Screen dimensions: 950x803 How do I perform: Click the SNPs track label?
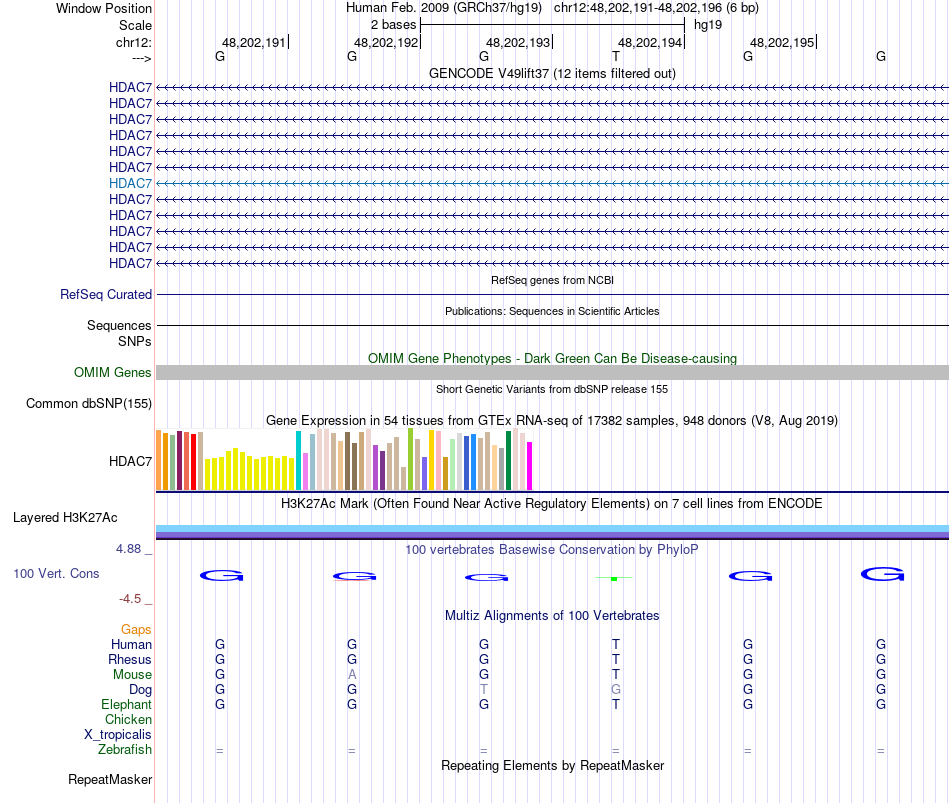click(x=135, y=341)
